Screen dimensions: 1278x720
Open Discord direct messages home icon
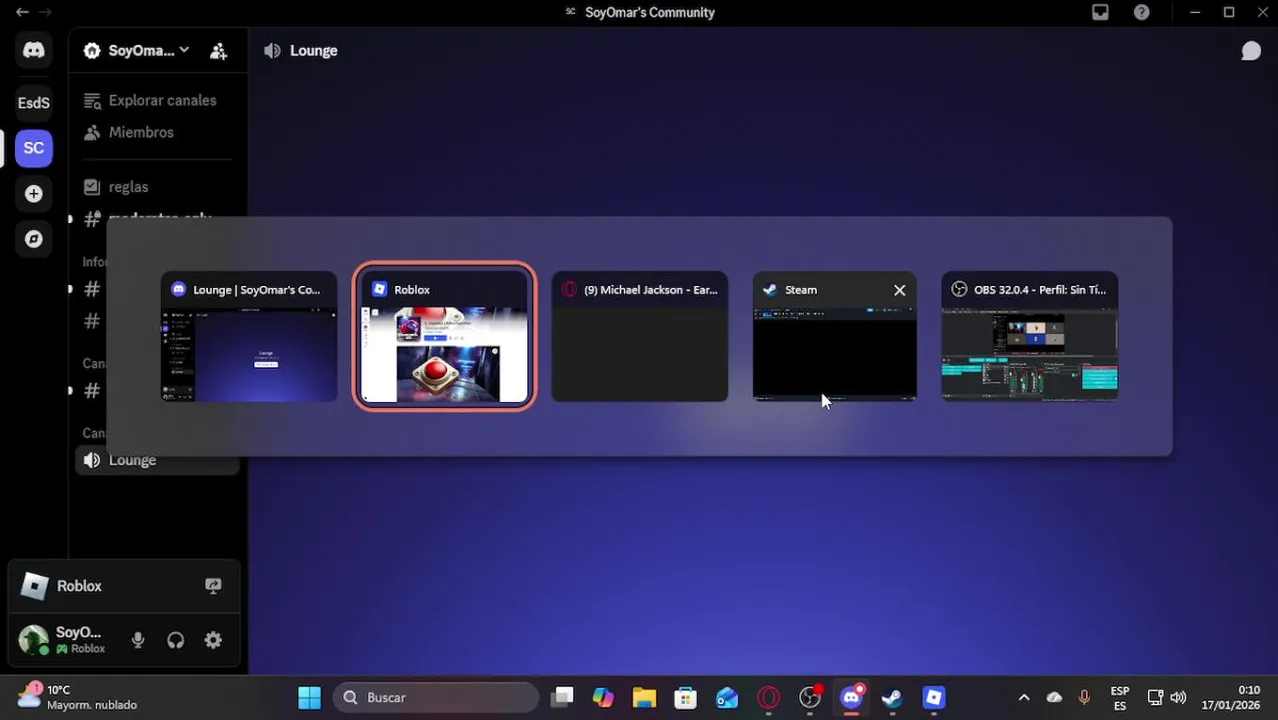pyautogui.click(x=34, y=50)
